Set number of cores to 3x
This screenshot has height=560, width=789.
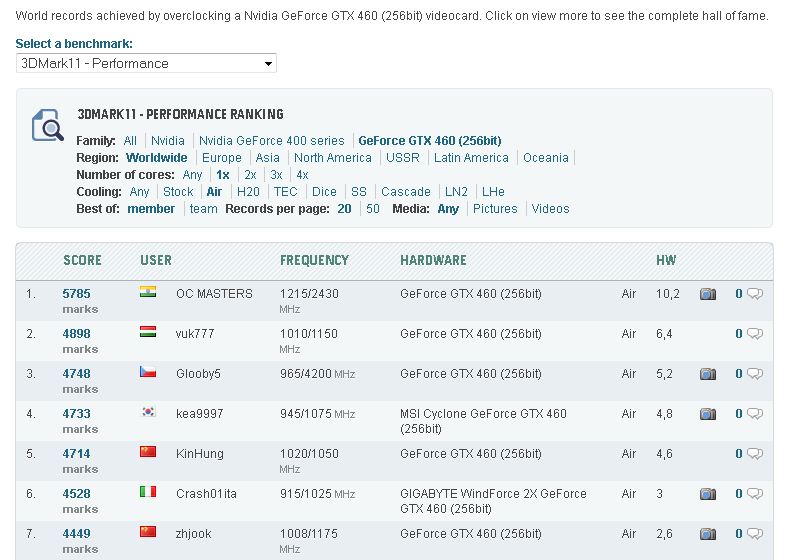(x=276, y=175)
